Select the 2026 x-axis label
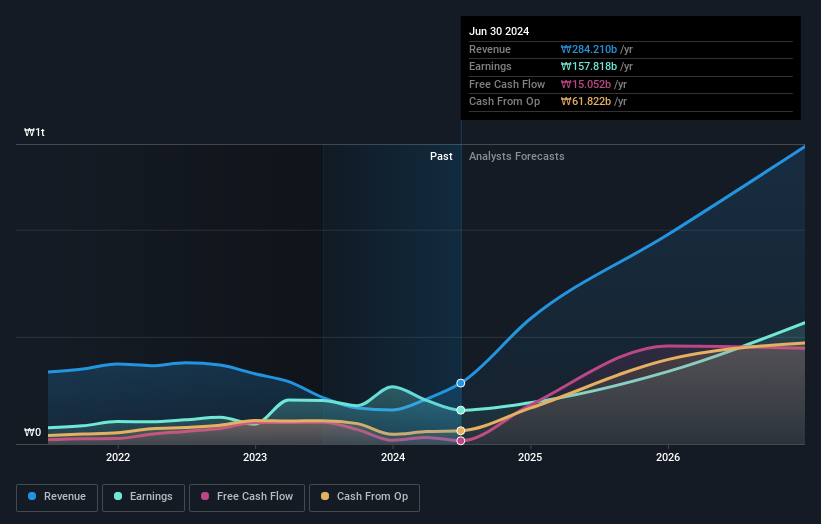The width and height of the screenshot is (821, 524). click(668, 457)
